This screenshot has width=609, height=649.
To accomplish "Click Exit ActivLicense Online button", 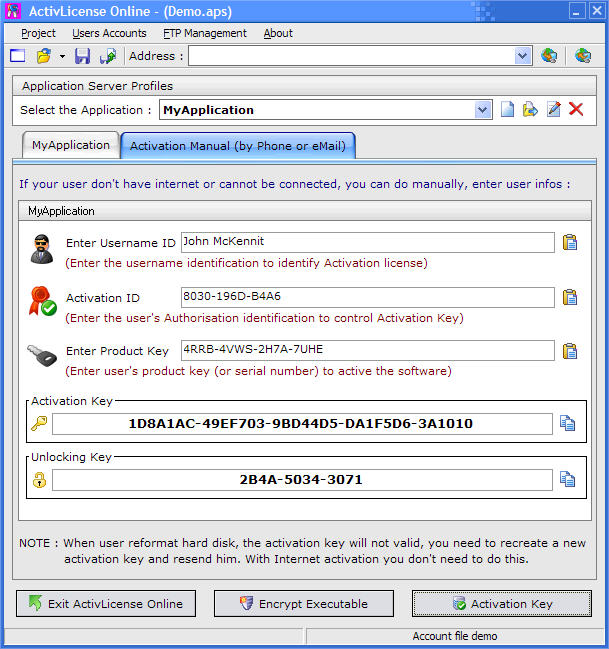I will [106, 603].
